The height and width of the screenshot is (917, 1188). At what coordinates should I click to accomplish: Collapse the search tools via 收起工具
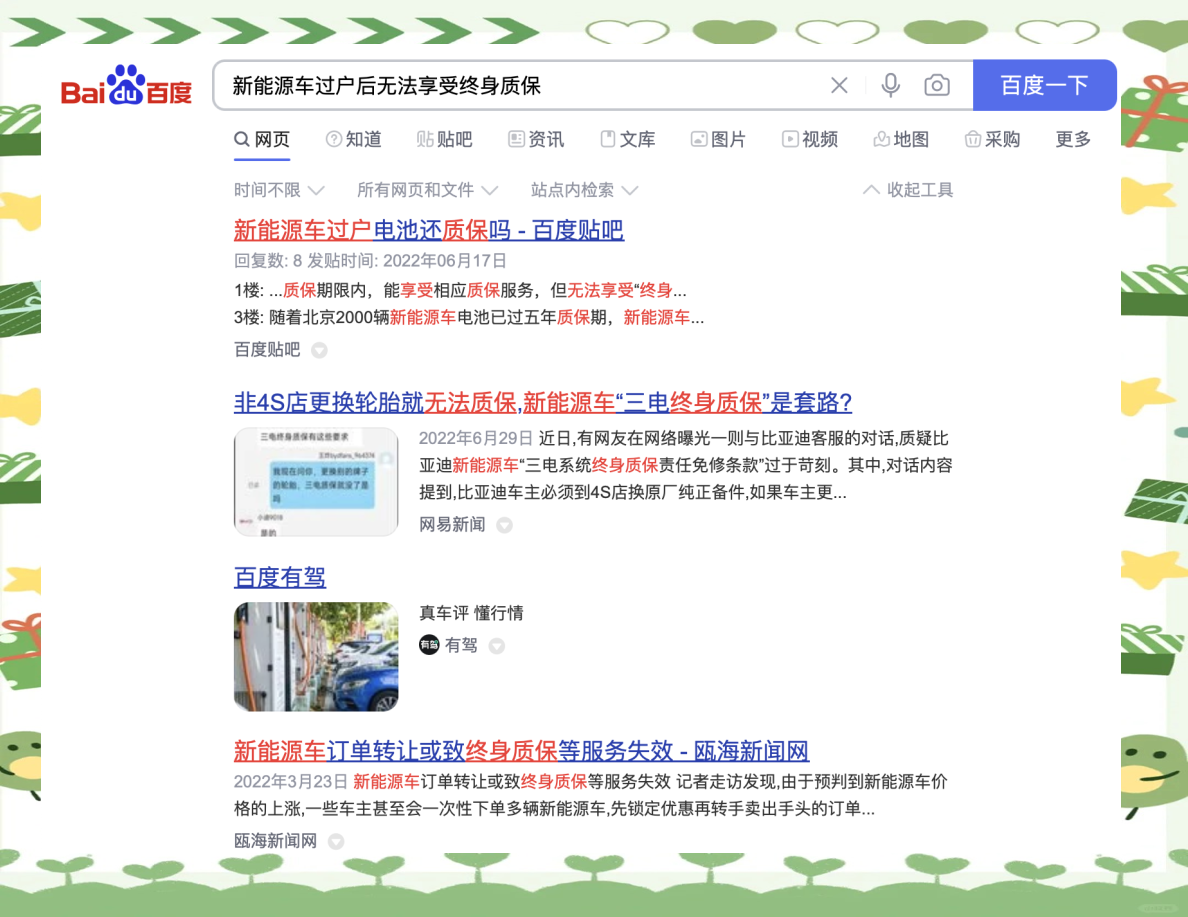(908, 190)
